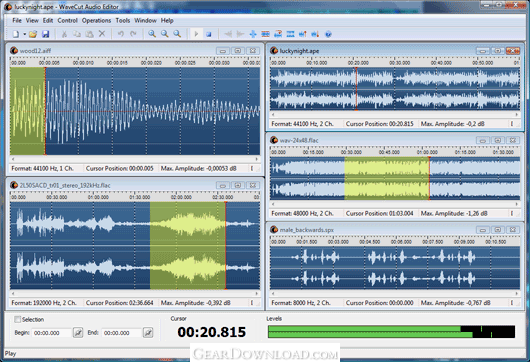
Task: Open the Operations menu
Action: click(96, 21)
